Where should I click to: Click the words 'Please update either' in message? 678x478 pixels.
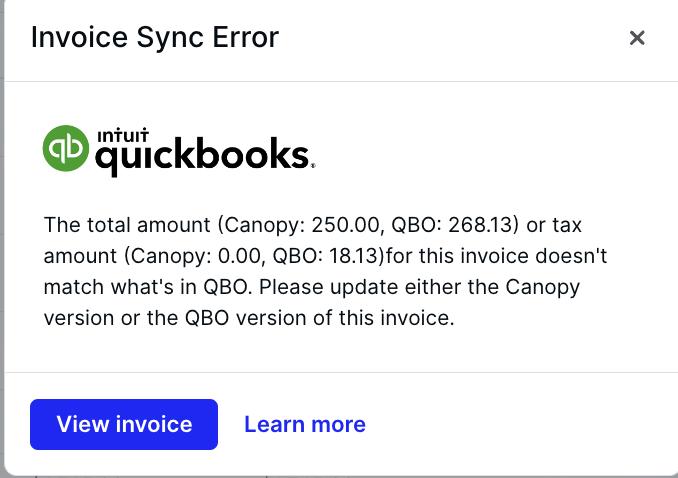[x=357, y=287]
